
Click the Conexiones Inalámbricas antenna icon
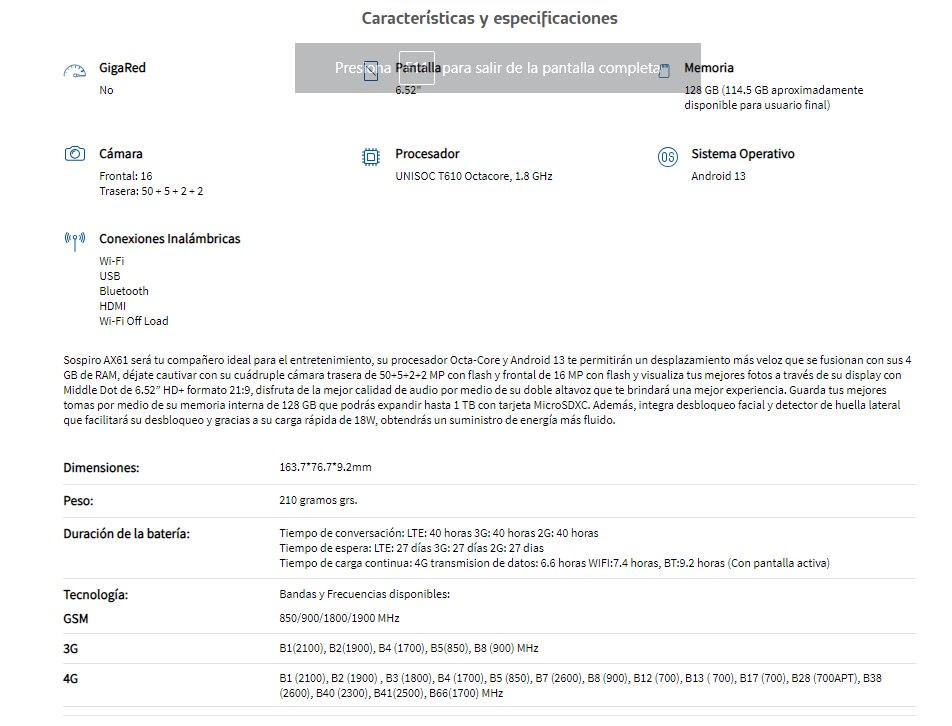pos(75,241)
